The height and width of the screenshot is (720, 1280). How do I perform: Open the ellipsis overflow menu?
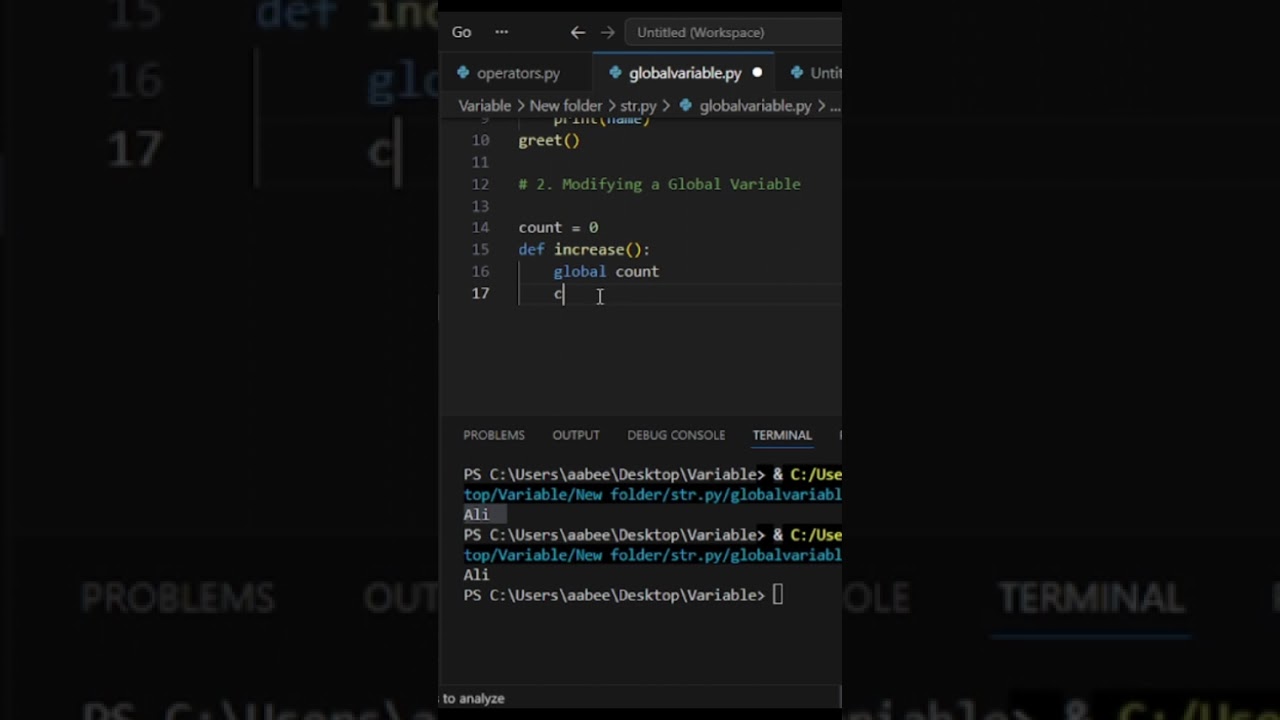click(x=501, y=32)
